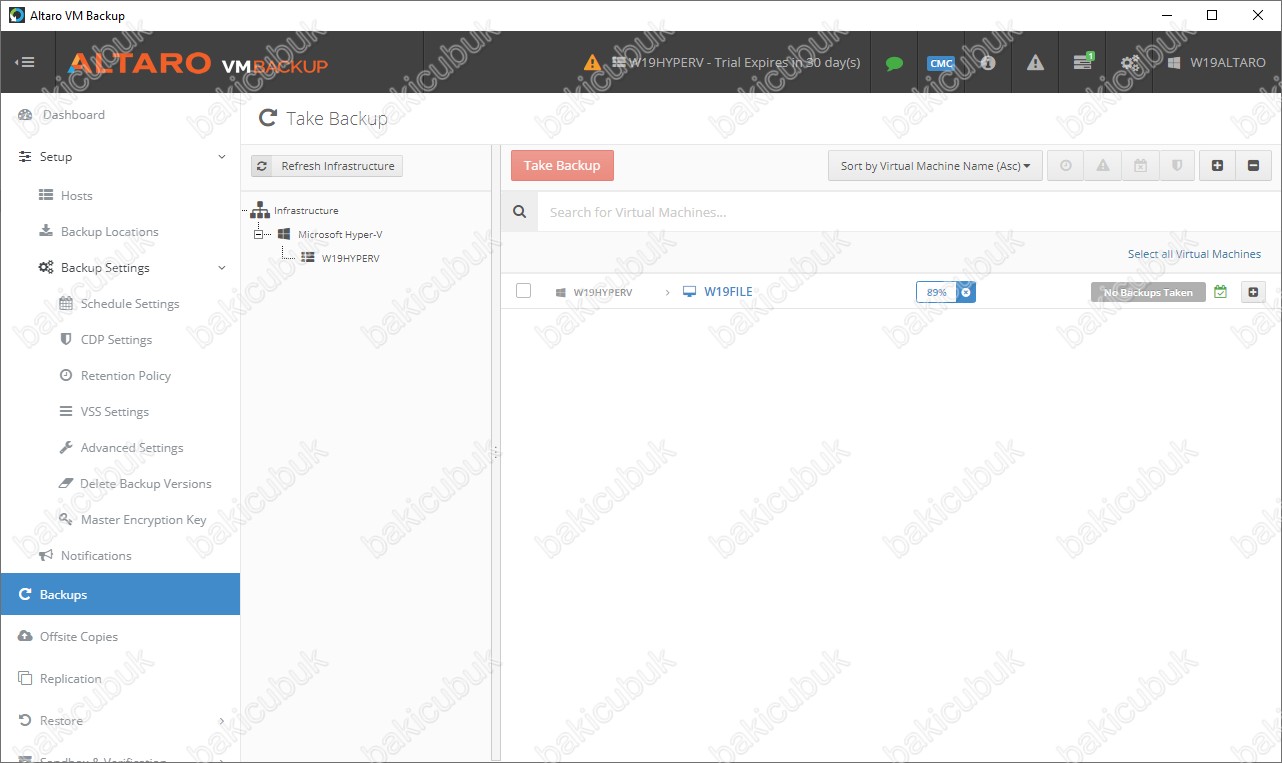Click the 89% backup progress indicator
Screen dimensions: 1282x763
click(936, 292)
